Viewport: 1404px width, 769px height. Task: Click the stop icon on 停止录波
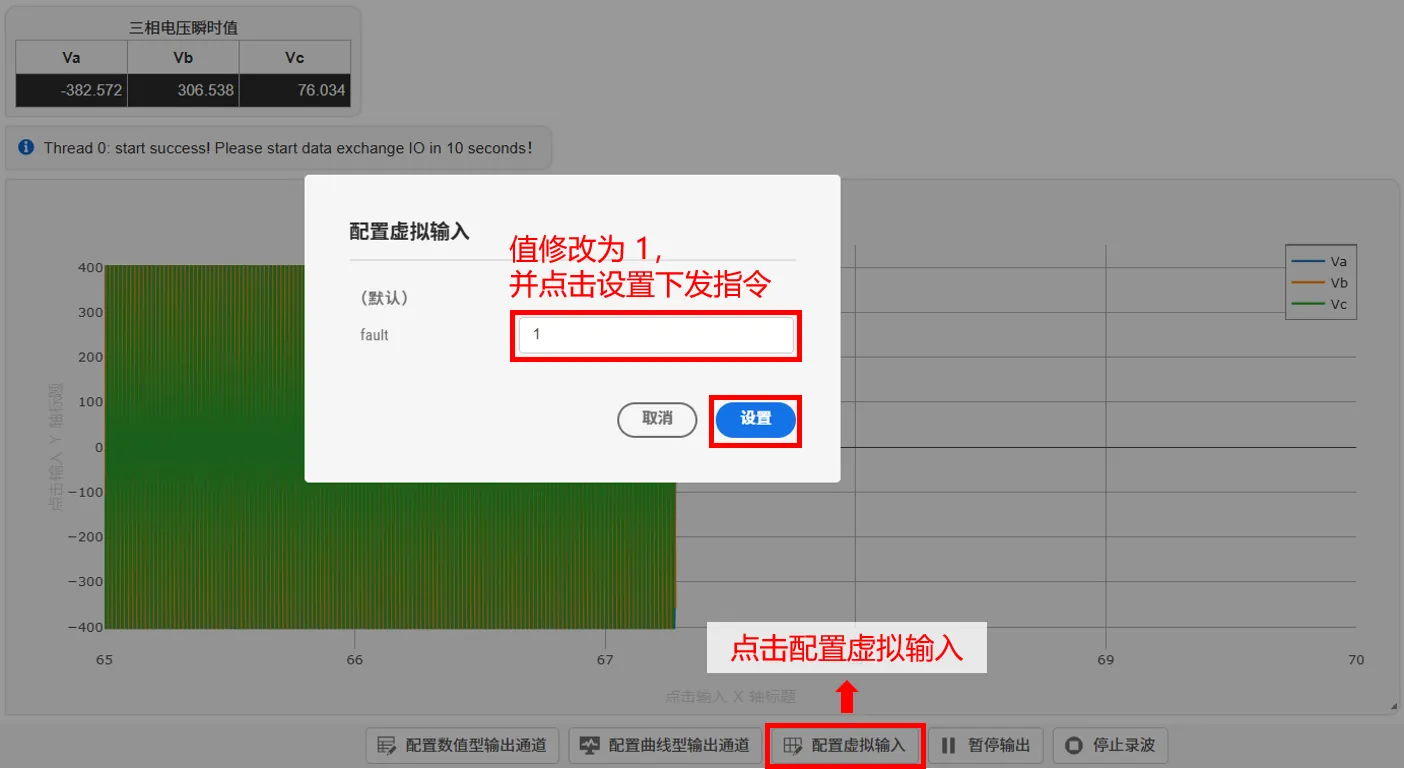1074,745
